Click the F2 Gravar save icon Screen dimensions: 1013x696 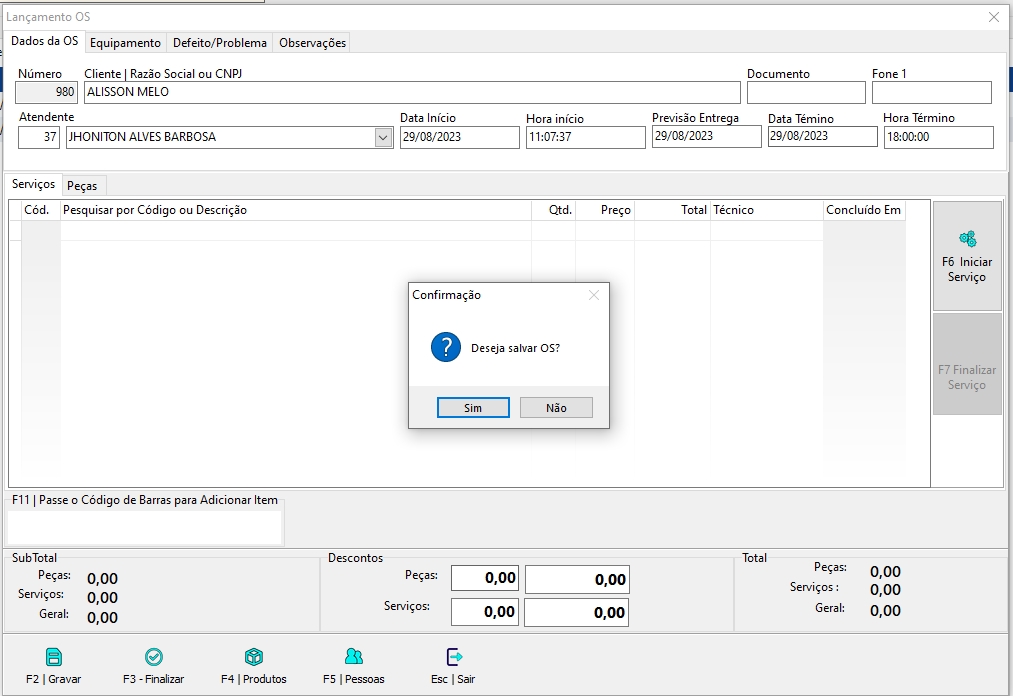(54, 657)
